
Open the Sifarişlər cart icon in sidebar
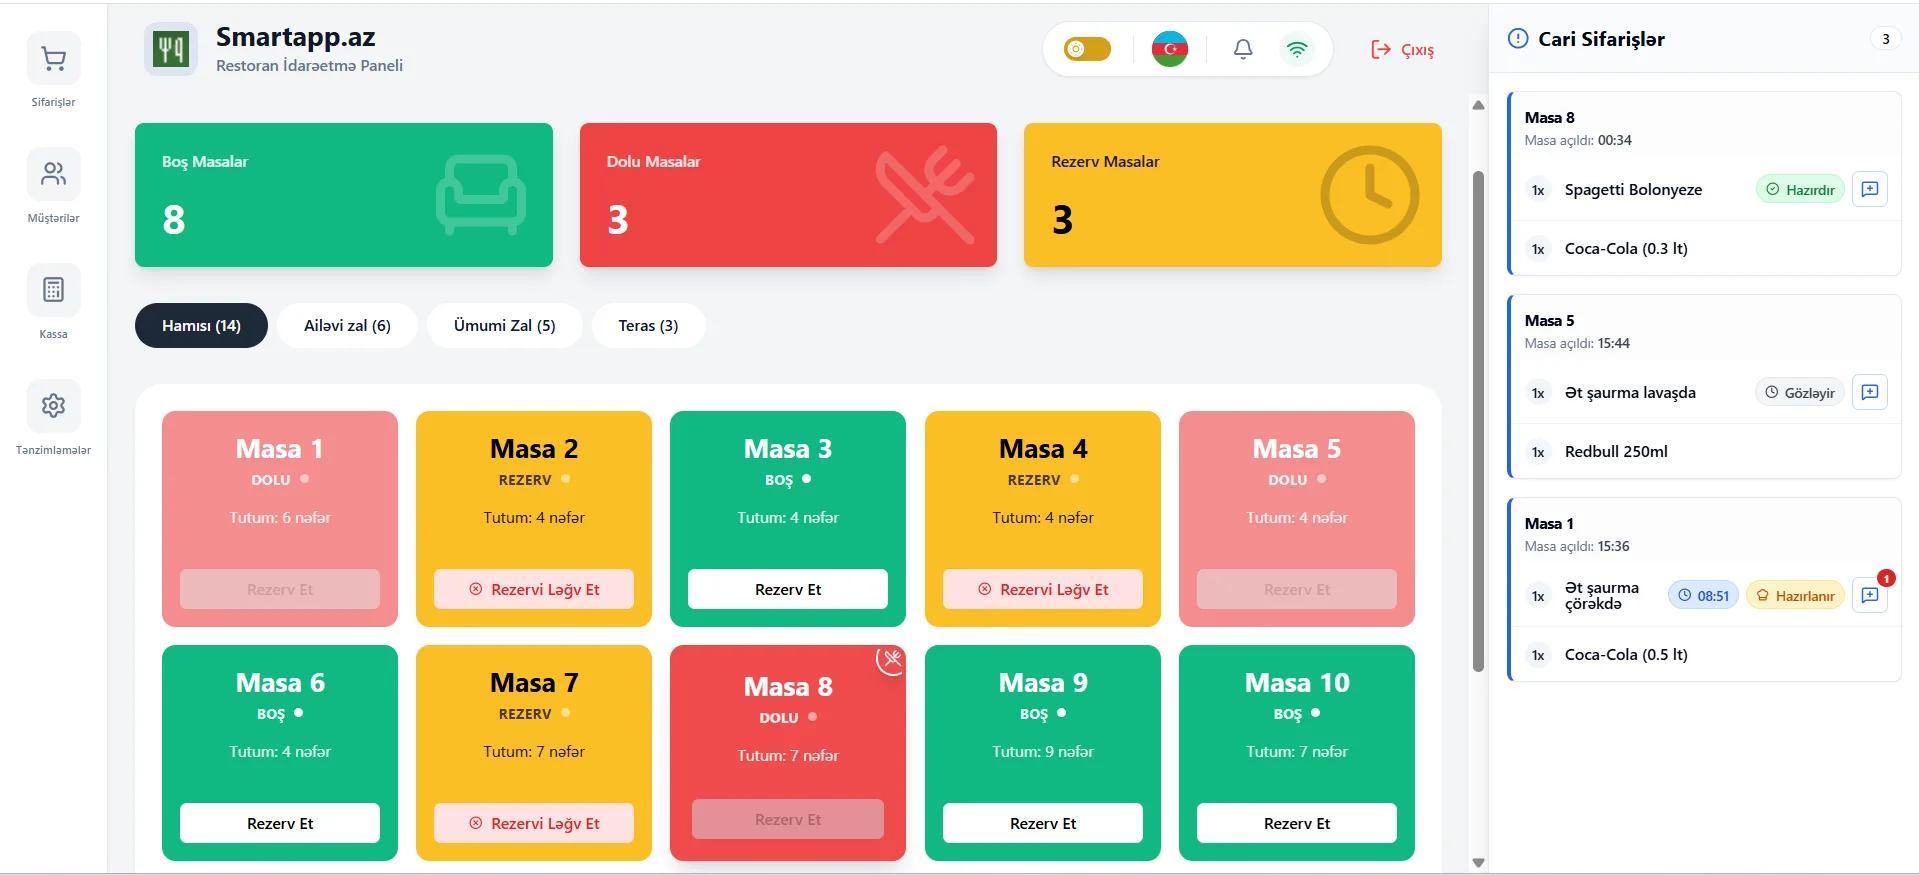53,59
